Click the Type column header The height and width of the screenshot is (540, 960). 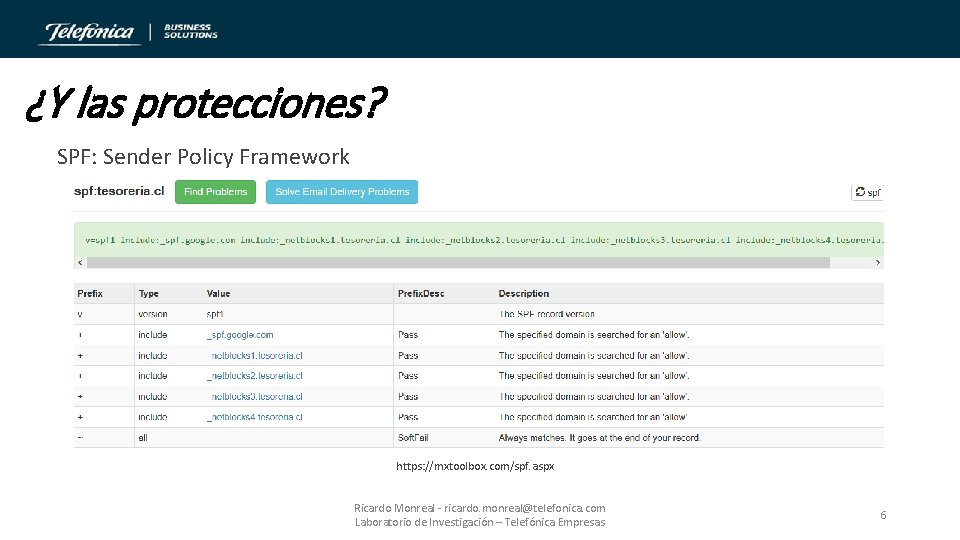pyautogui.click(x=149, y=294)
